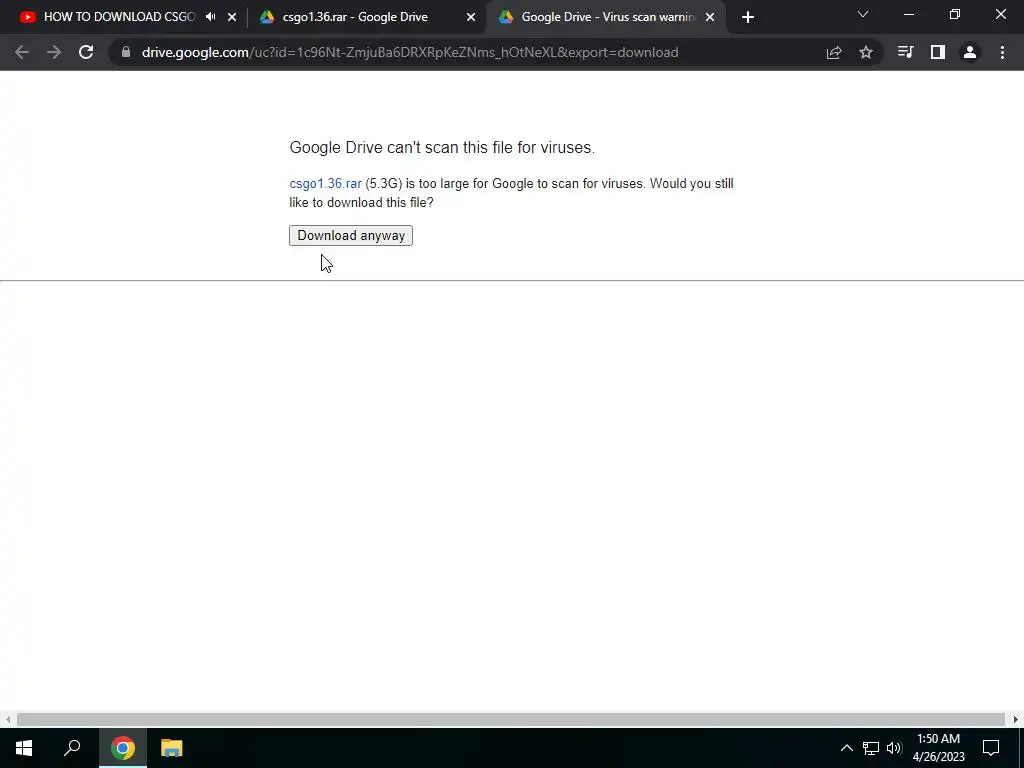The image size is (1024, 768).
Task: Go forward to the next page
Action: coord(54,52)
